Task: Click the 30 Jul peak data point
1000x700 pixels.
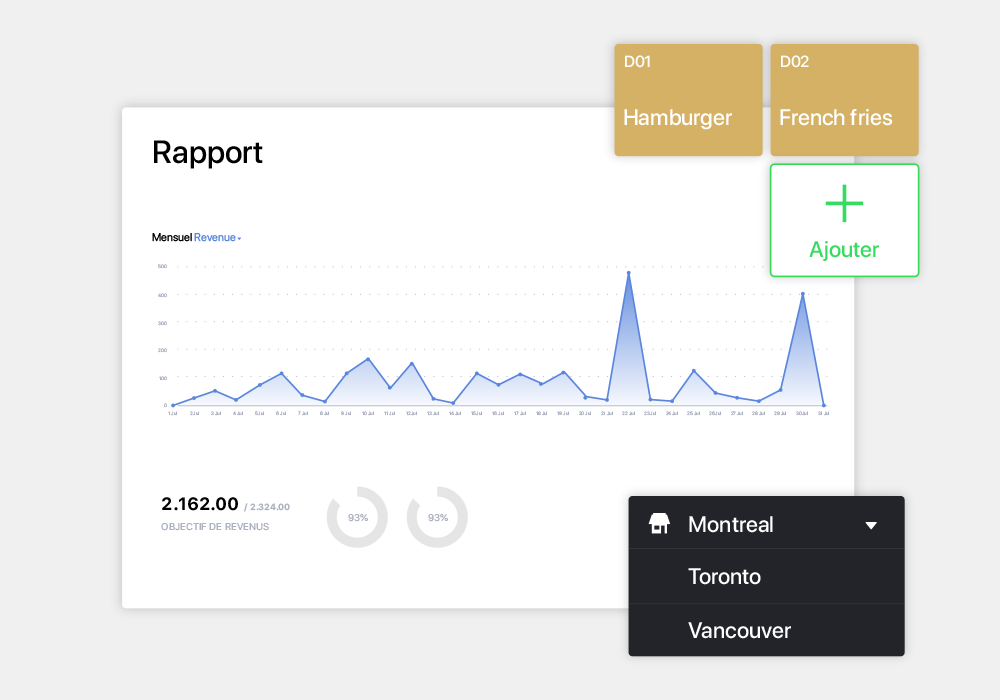Action: pyautogui.click(x=802, y=294)
